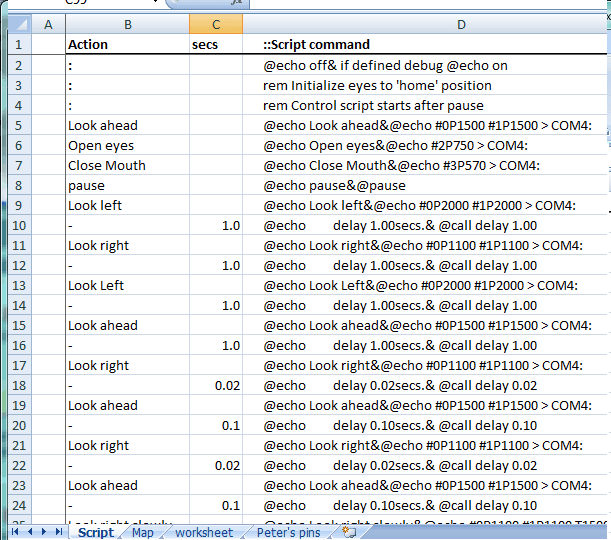
Task: Select the 'Look ahead' cell in row 5
Action: (127, 125)
